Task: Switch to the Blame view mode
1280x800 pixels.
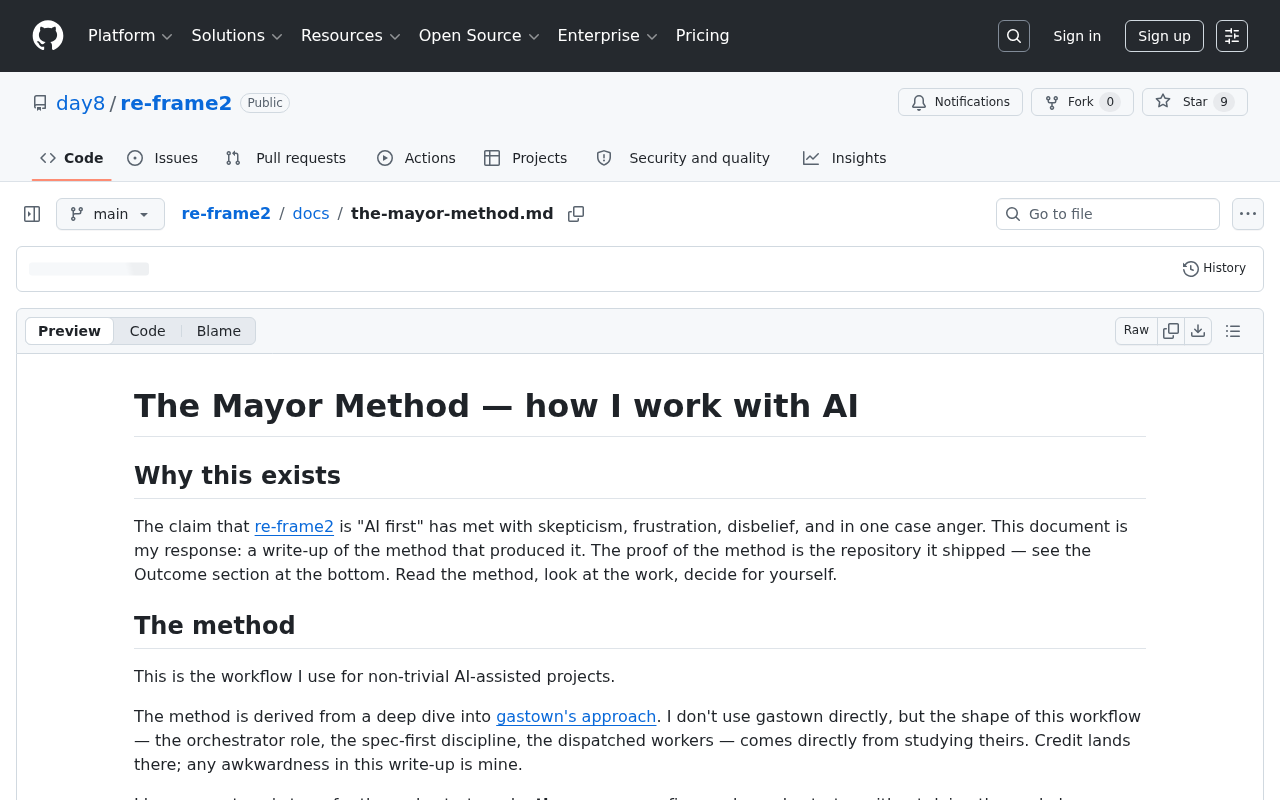Action: click(219, 331)
